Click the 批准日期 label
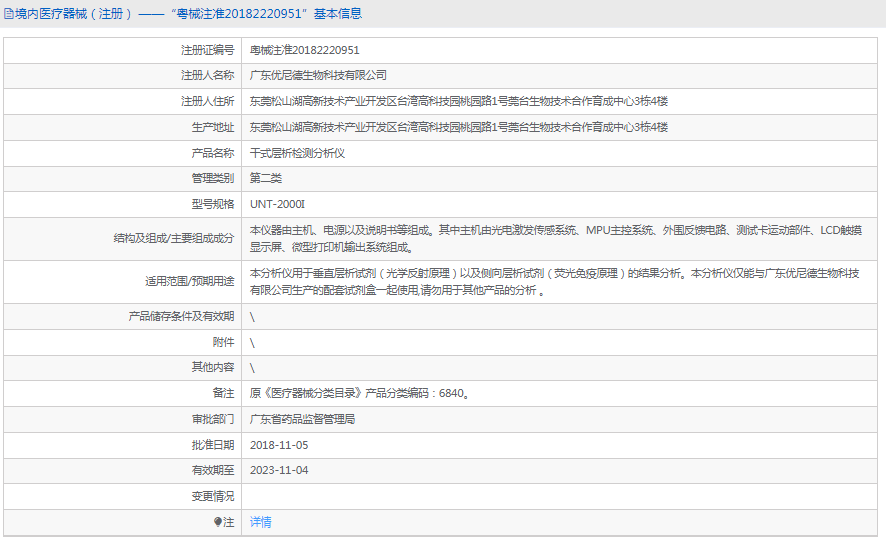The width and height of the screenshot is (886, 540). click(212, 445)
